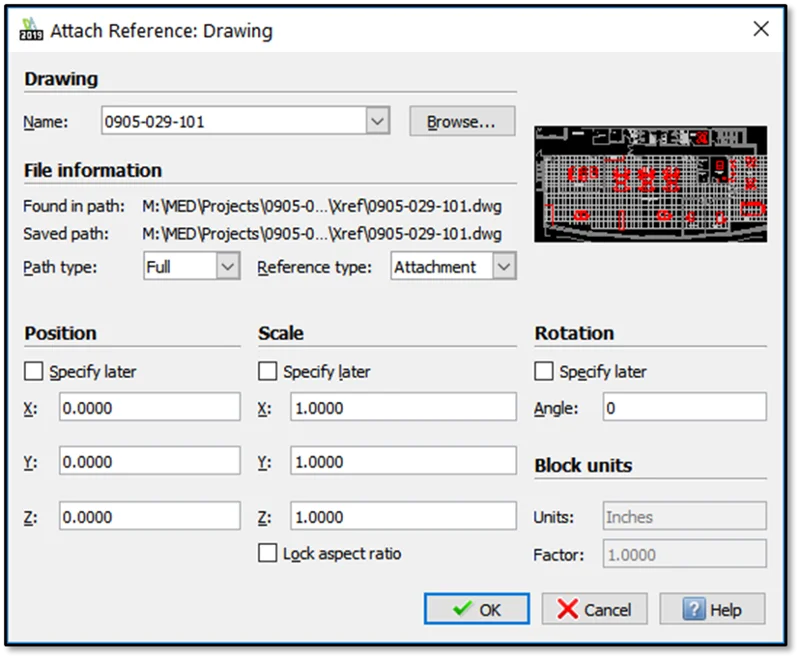Enable Specify later for Rotation

pyautogui.click(x=544, y=372)
